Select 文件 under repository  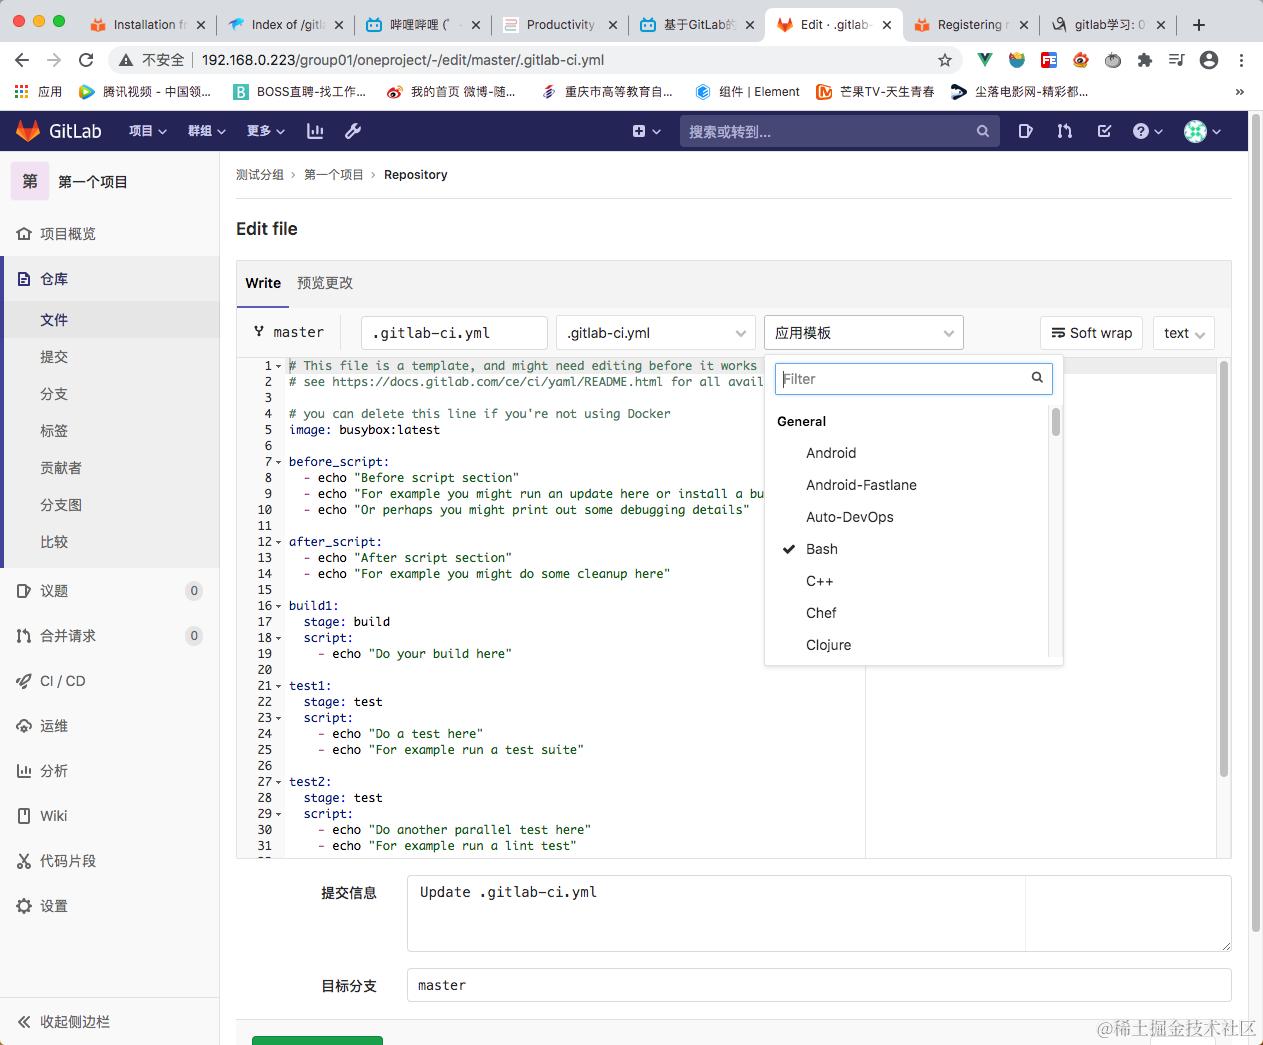110,320
